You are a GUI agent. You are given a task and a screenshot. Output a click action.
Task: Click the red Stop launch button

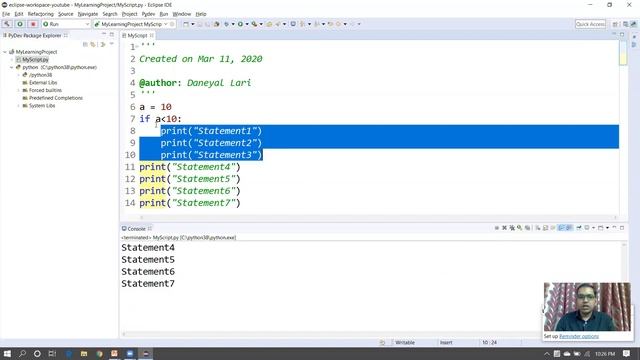[33, 24]
